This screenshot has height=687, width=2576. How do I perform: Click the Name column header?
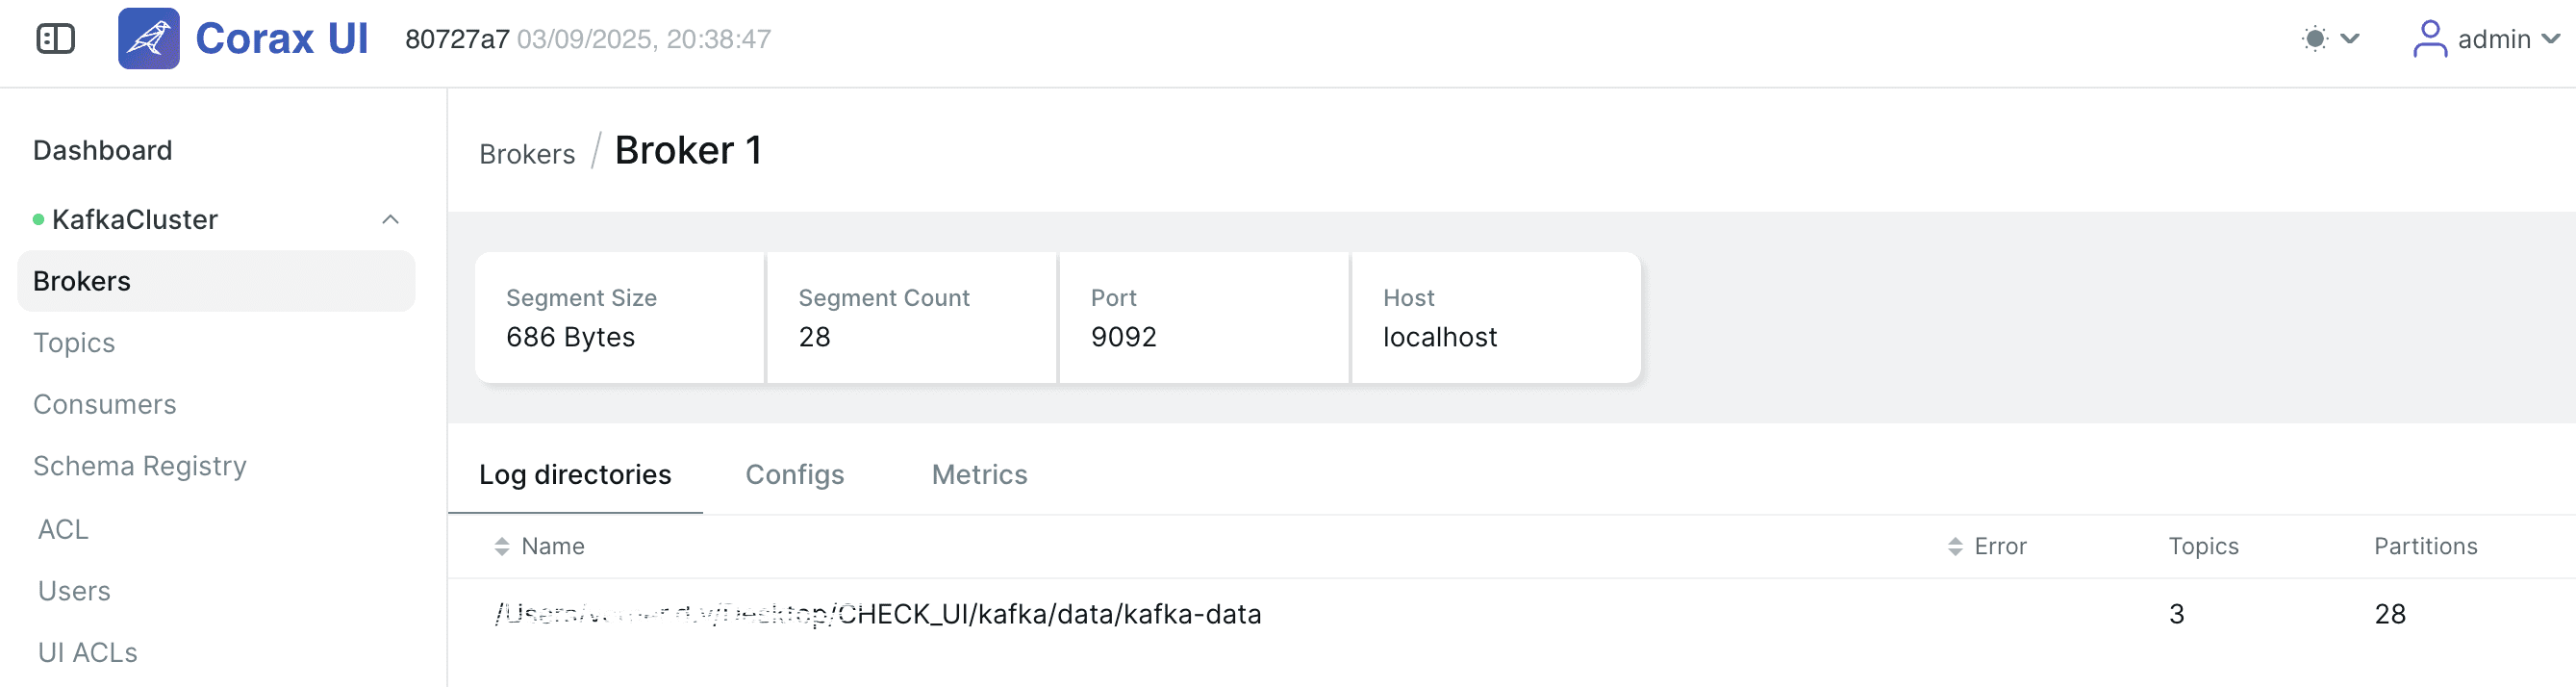(x=553, y=546)
